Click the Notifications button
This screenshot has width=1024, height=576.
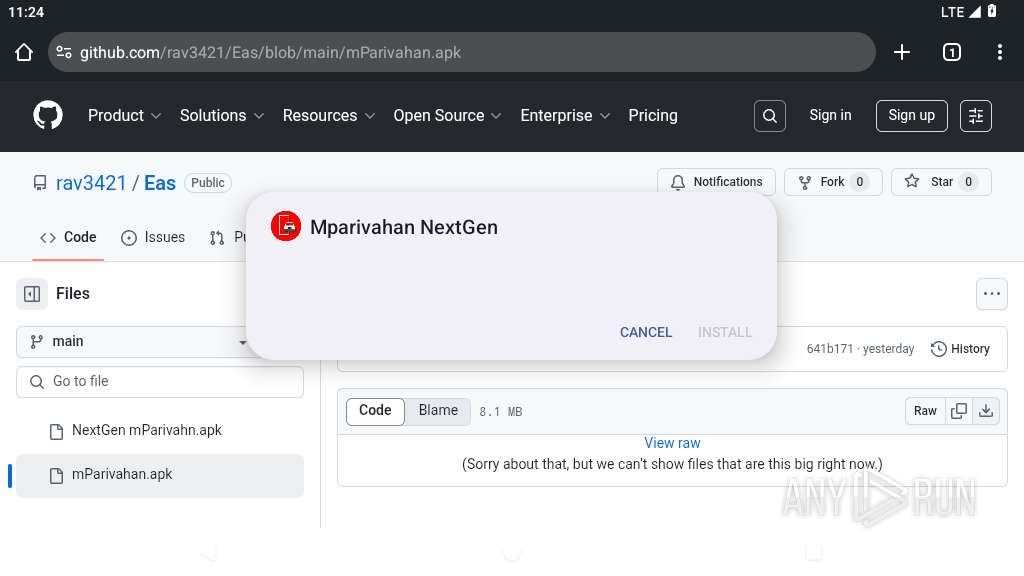(x=716, y=182)
